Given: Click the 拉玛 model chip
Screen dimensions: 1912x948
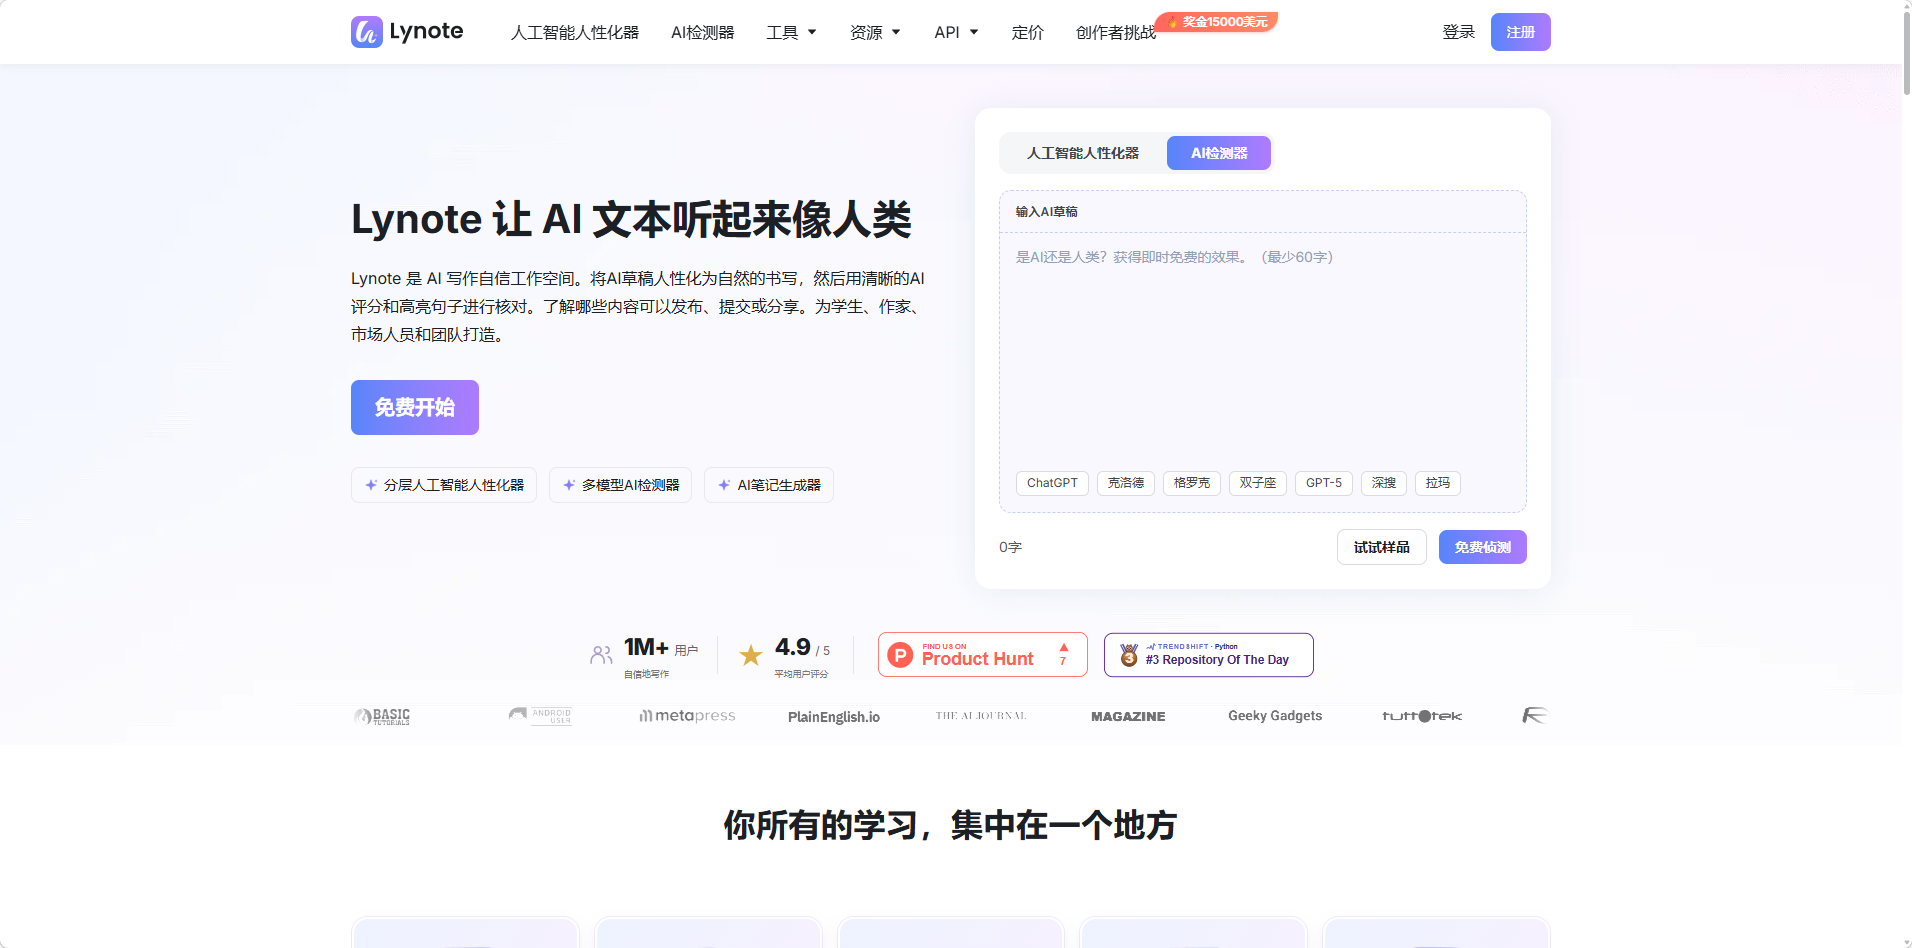Looking at the screenshot, I should [x=1438, y=483].
